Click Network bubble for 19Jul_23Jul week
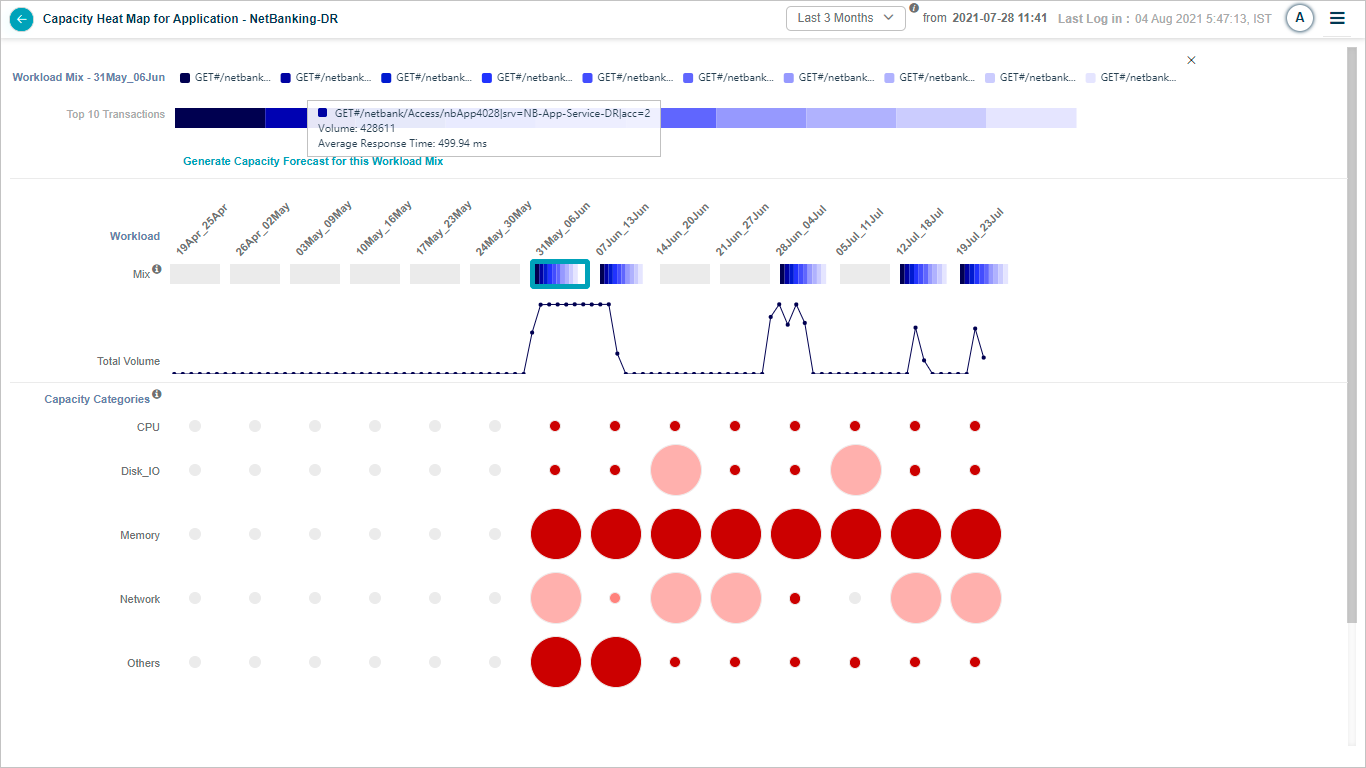The width and height of the screenshot is (1366, 768). [976, 598]
